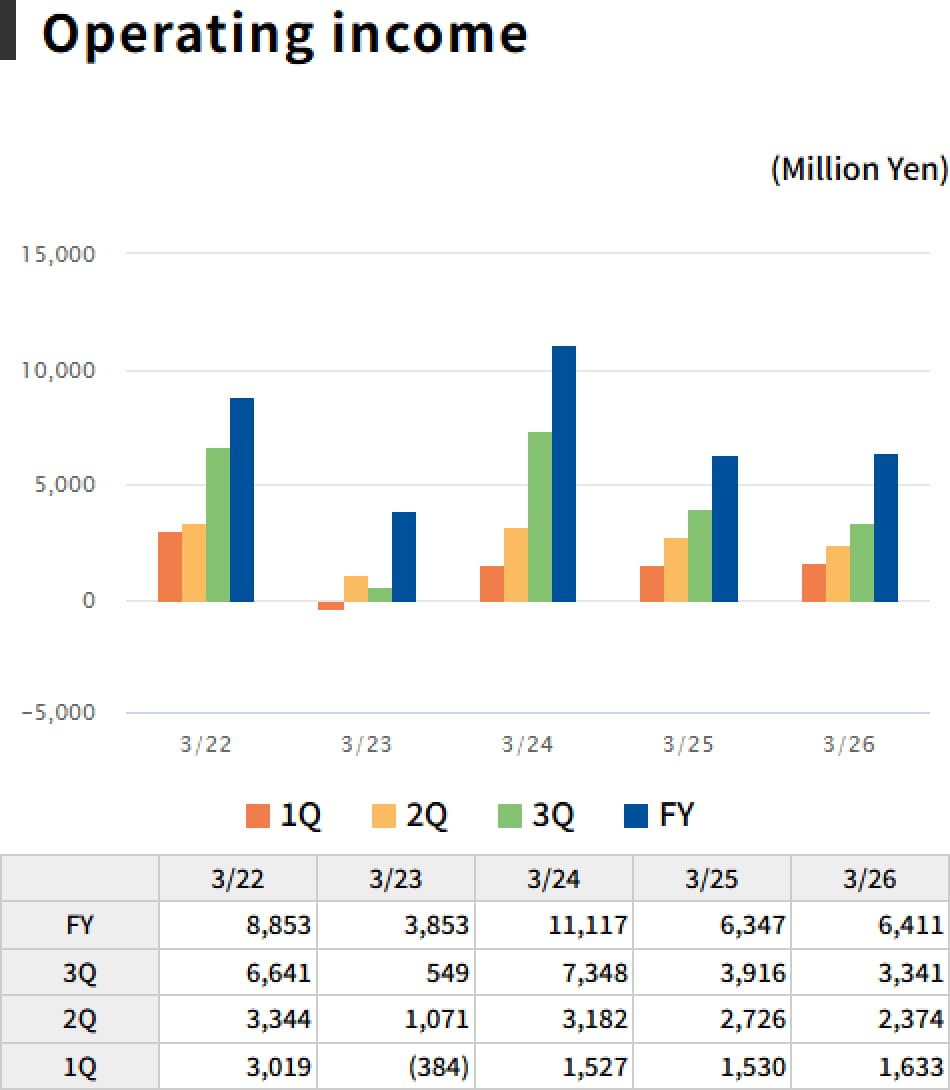
Task: Select the table cell "3,916"
Action: pos(712,973)
